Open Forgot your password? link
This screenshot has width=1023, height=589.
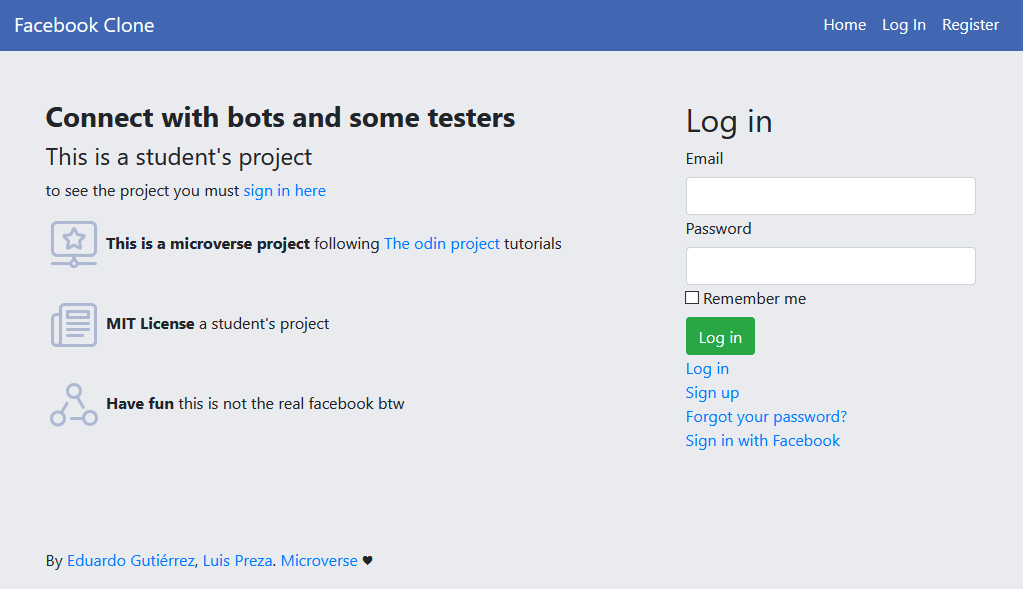(766, 417)
